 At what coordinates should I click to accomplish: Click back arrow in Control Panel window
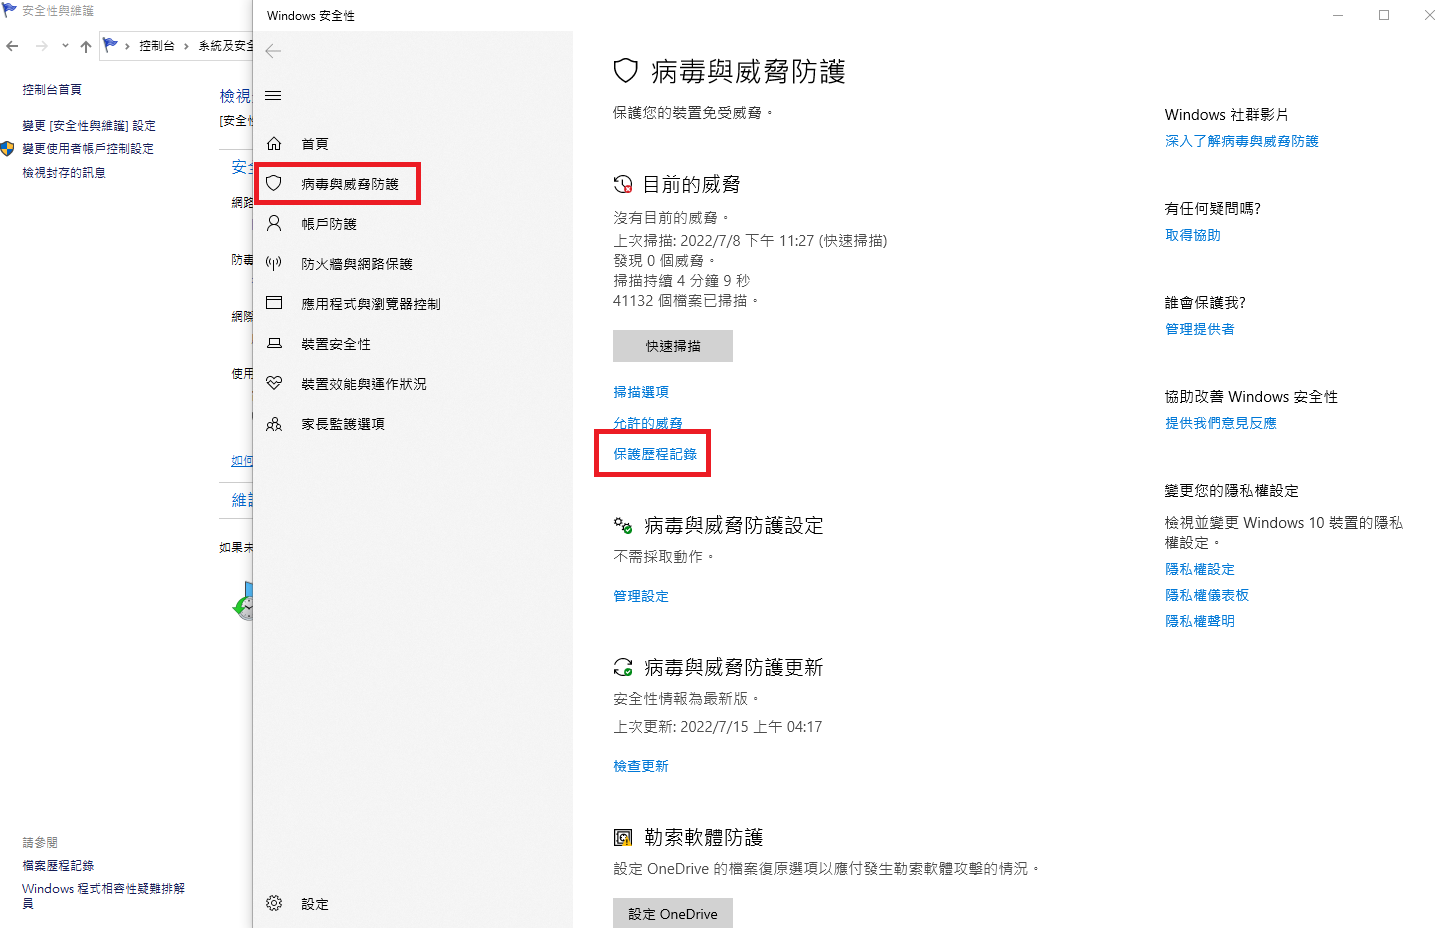coord(12,46)
